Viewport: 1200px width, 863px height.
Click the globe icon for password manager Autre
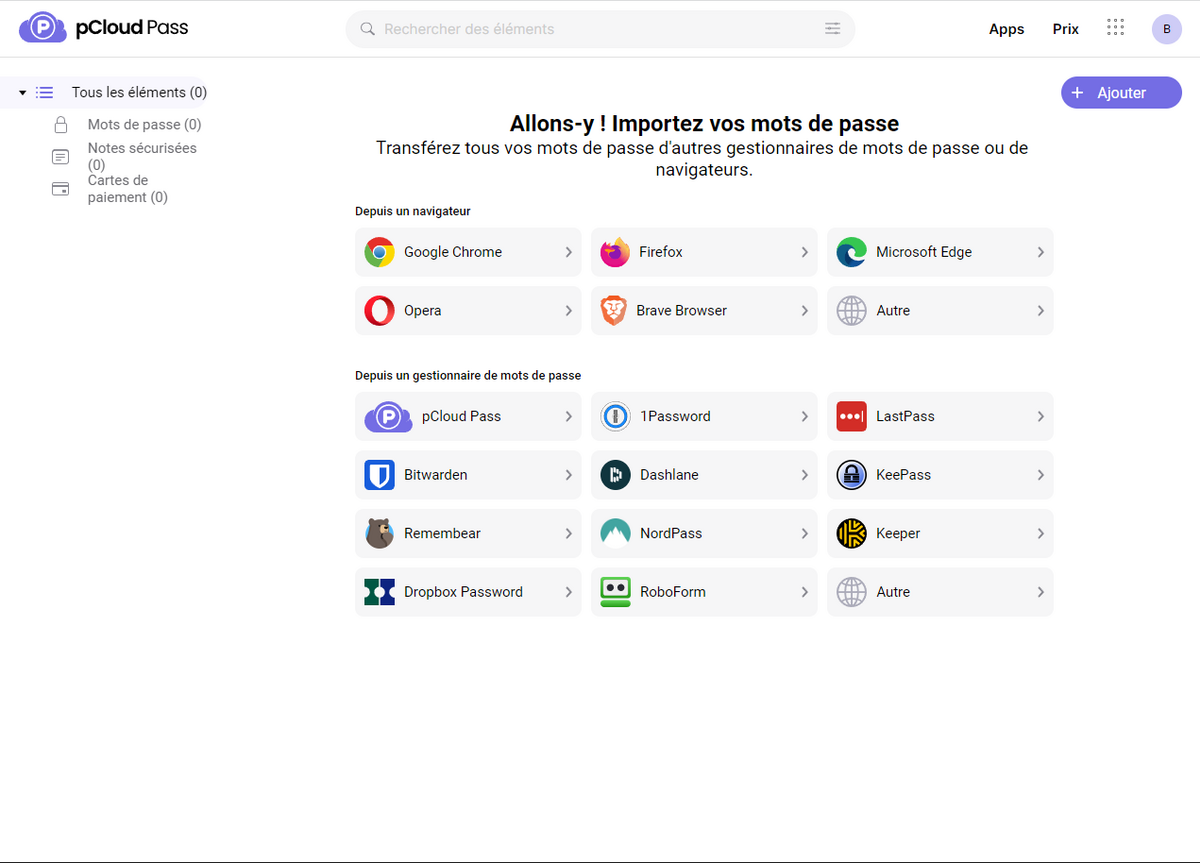point(851,592)
